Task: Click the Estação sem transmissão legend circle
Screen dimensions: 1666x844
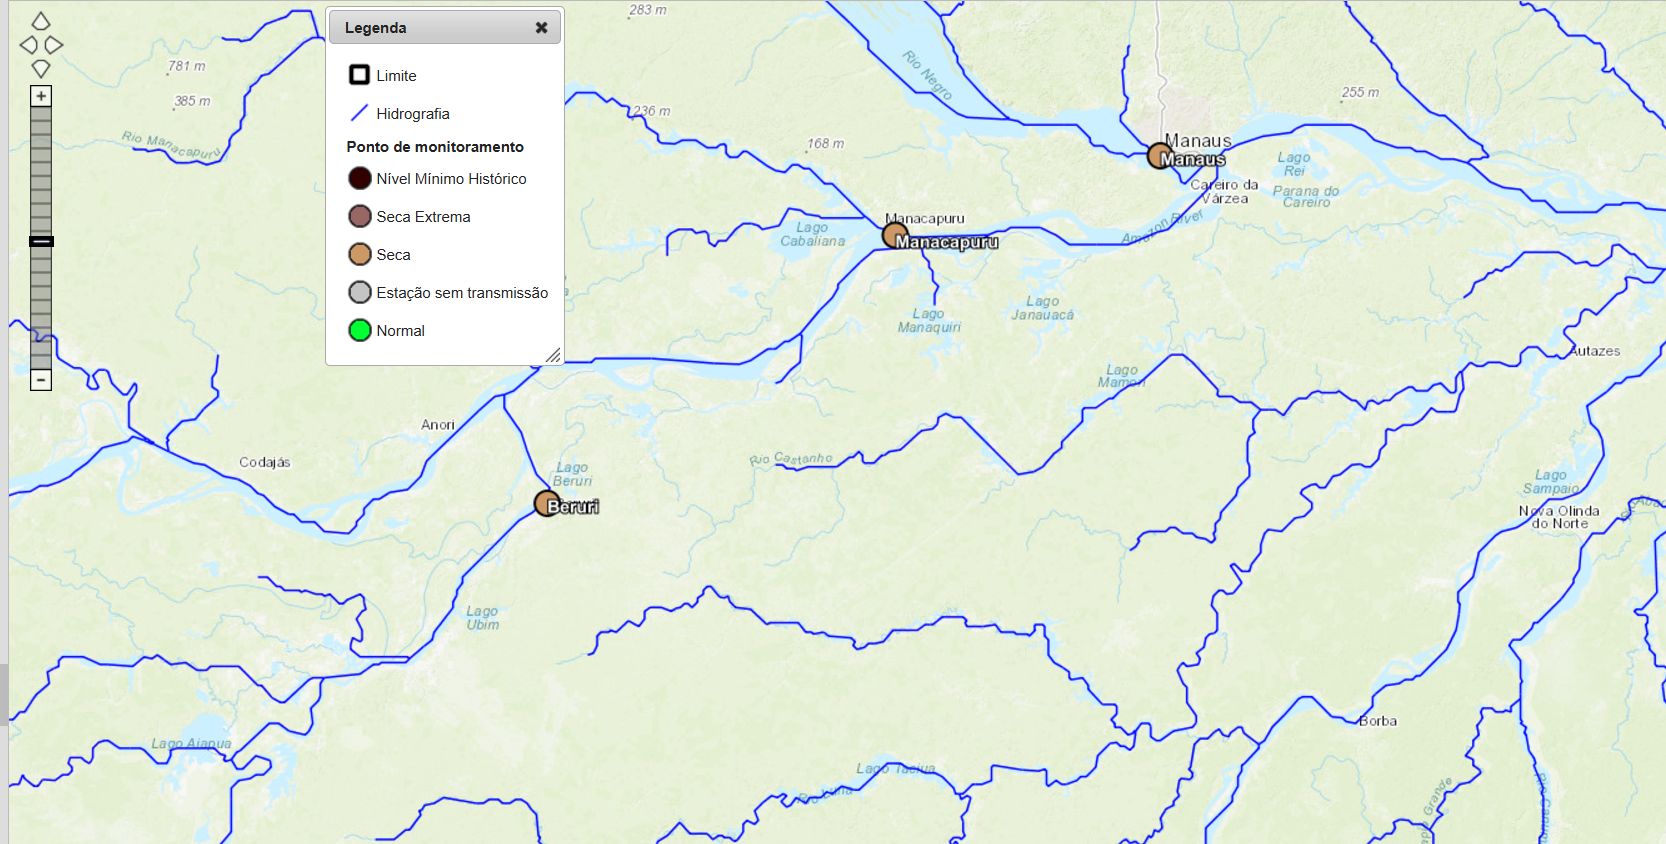Action: tap(360, 292)
